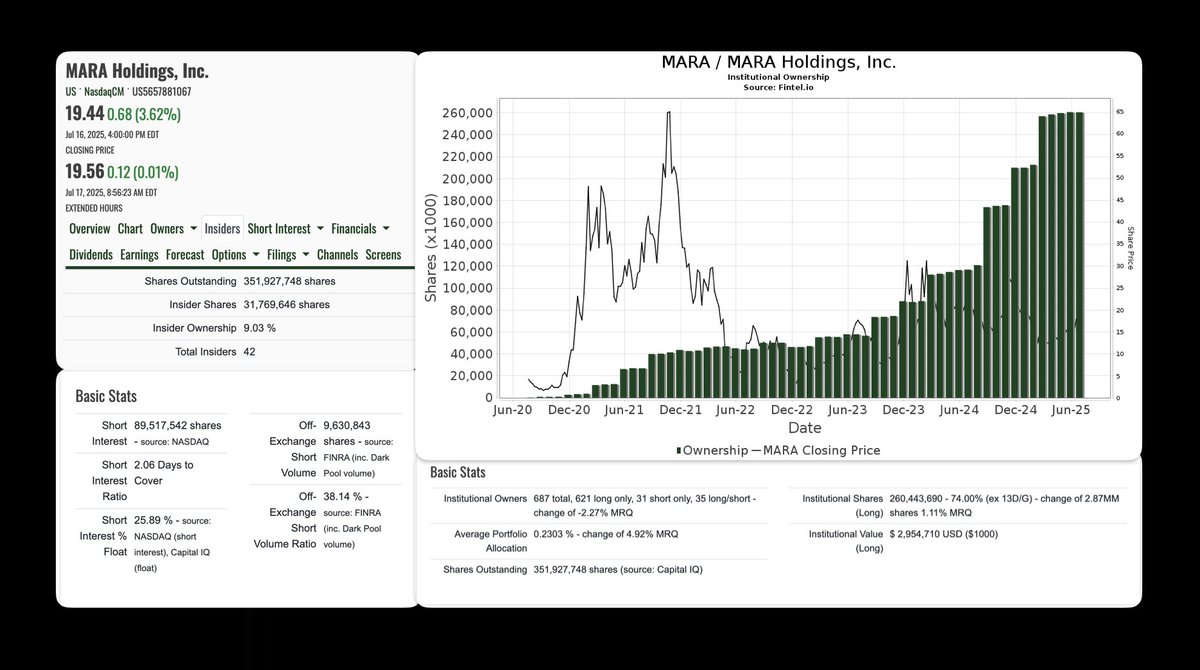1200x670 pixels.
Task: Select the Insiders tab
Action: click(222, 229)
